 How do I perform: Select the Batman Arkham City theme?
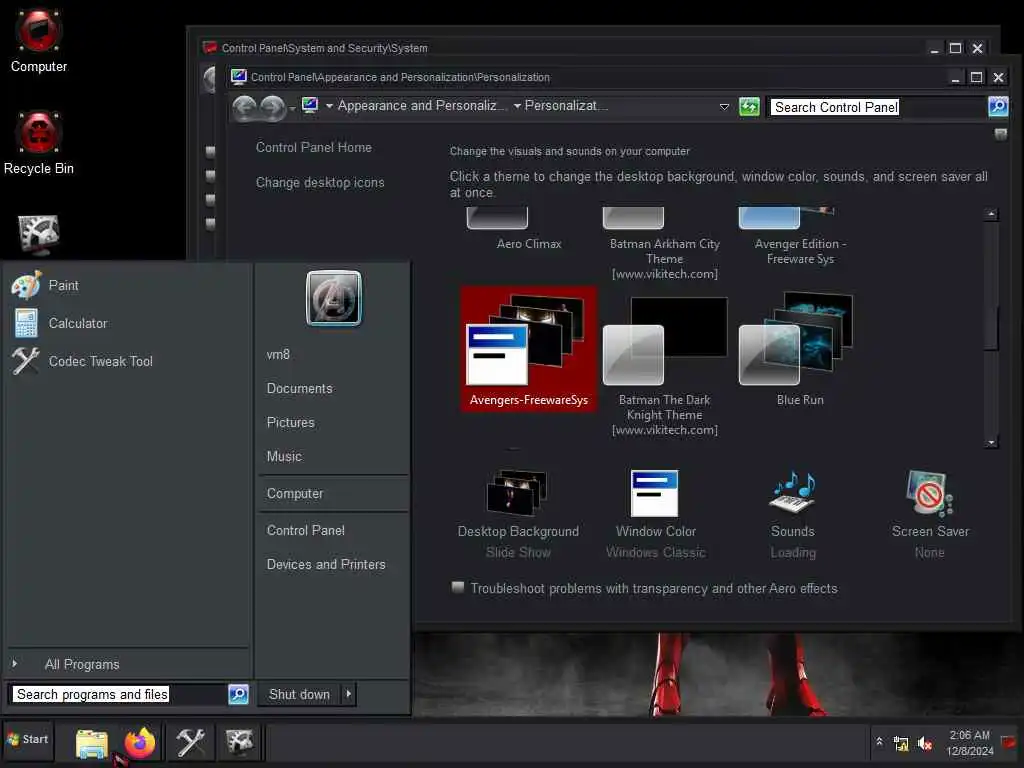pyautogui.click(x=664, y=244)
